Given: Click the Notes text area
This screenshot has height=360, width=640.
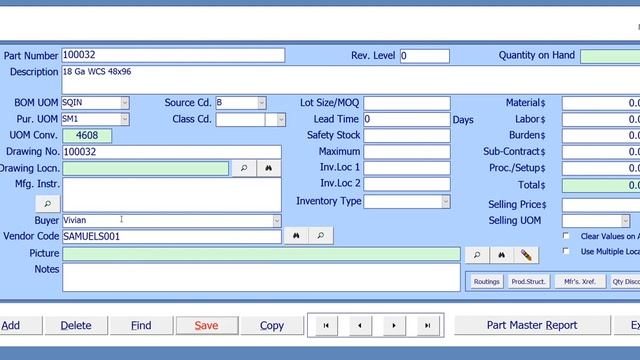Looking at the screenshot, I should point(261,277).
